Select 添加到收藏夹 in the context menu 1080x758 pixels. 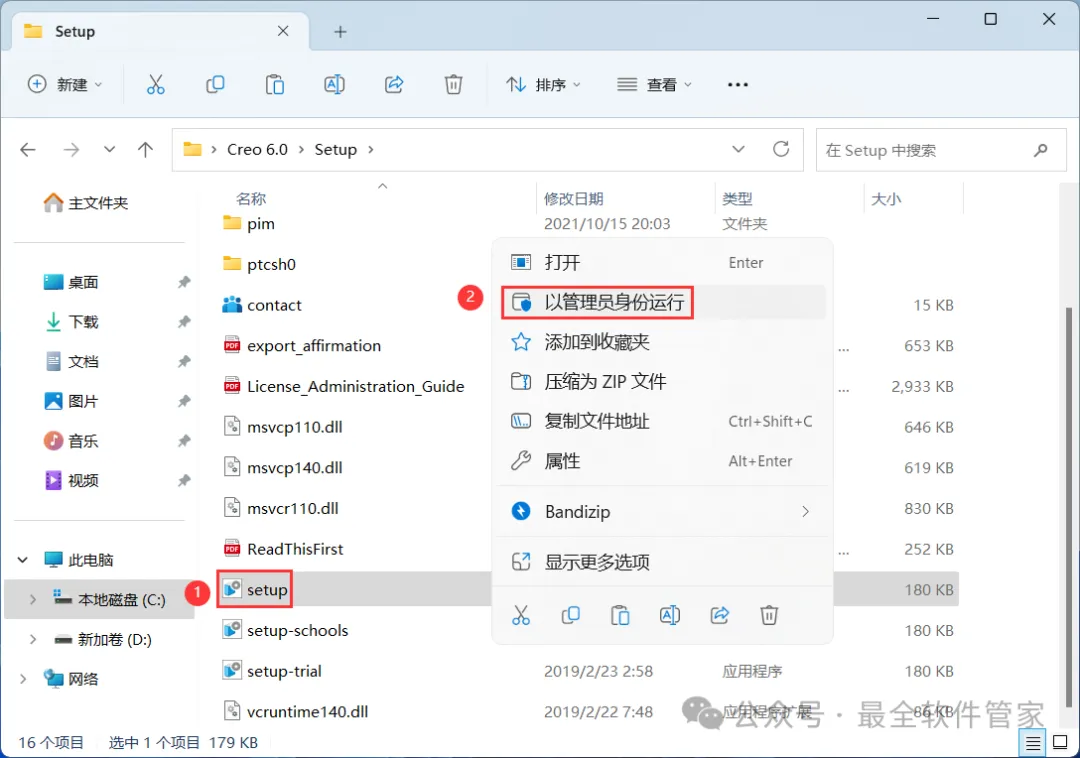[x=661, y=342]
